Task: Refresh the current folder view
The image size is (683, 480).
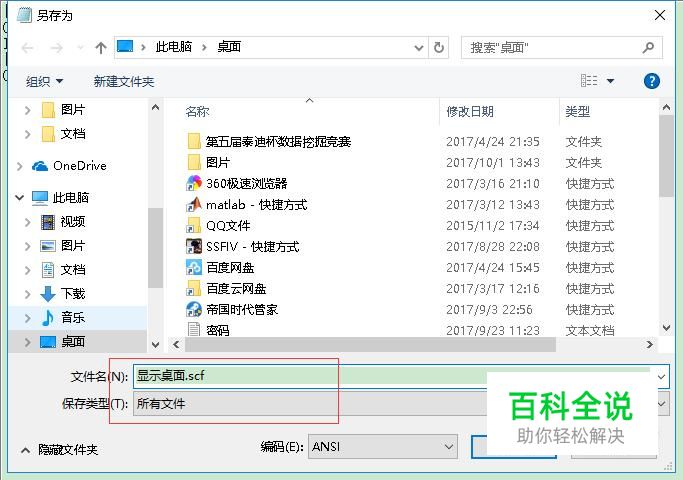Action: (x=439, y=47)
